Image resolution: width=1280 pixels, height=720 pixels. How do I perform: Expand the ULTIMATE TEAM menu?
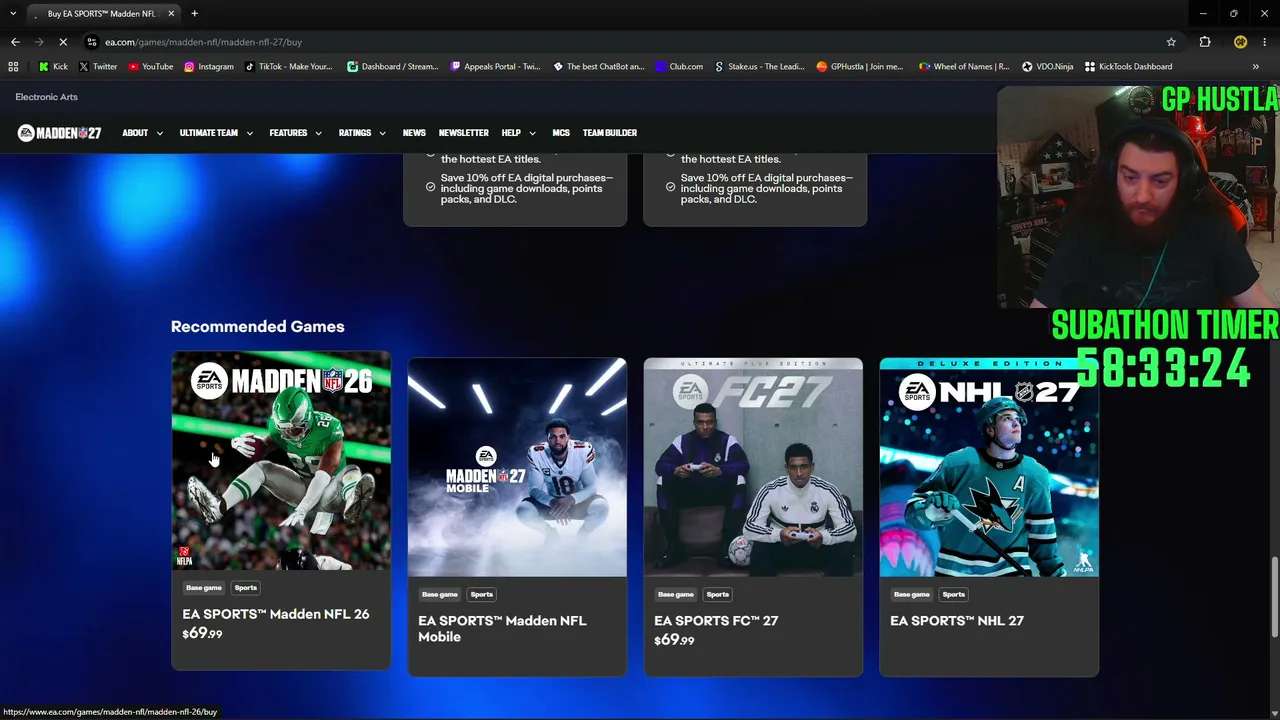click(216, 133)
